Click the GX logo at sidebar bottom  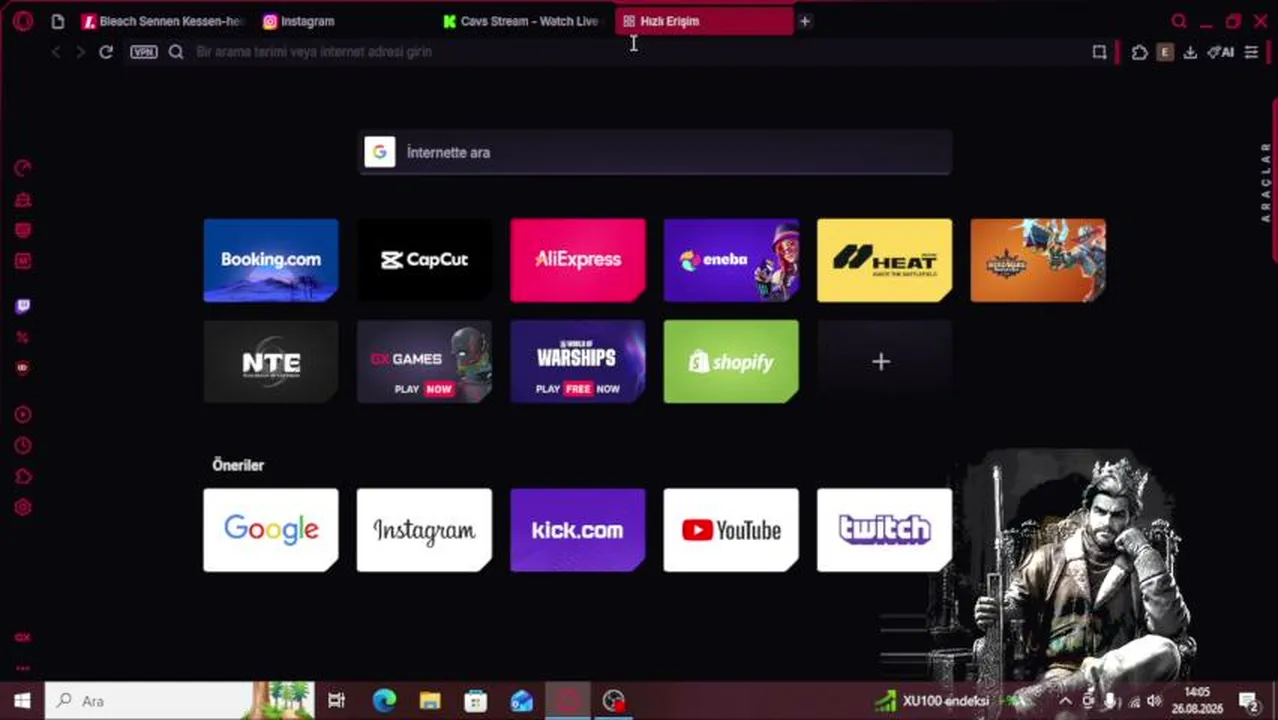click(x=22, y=637)
